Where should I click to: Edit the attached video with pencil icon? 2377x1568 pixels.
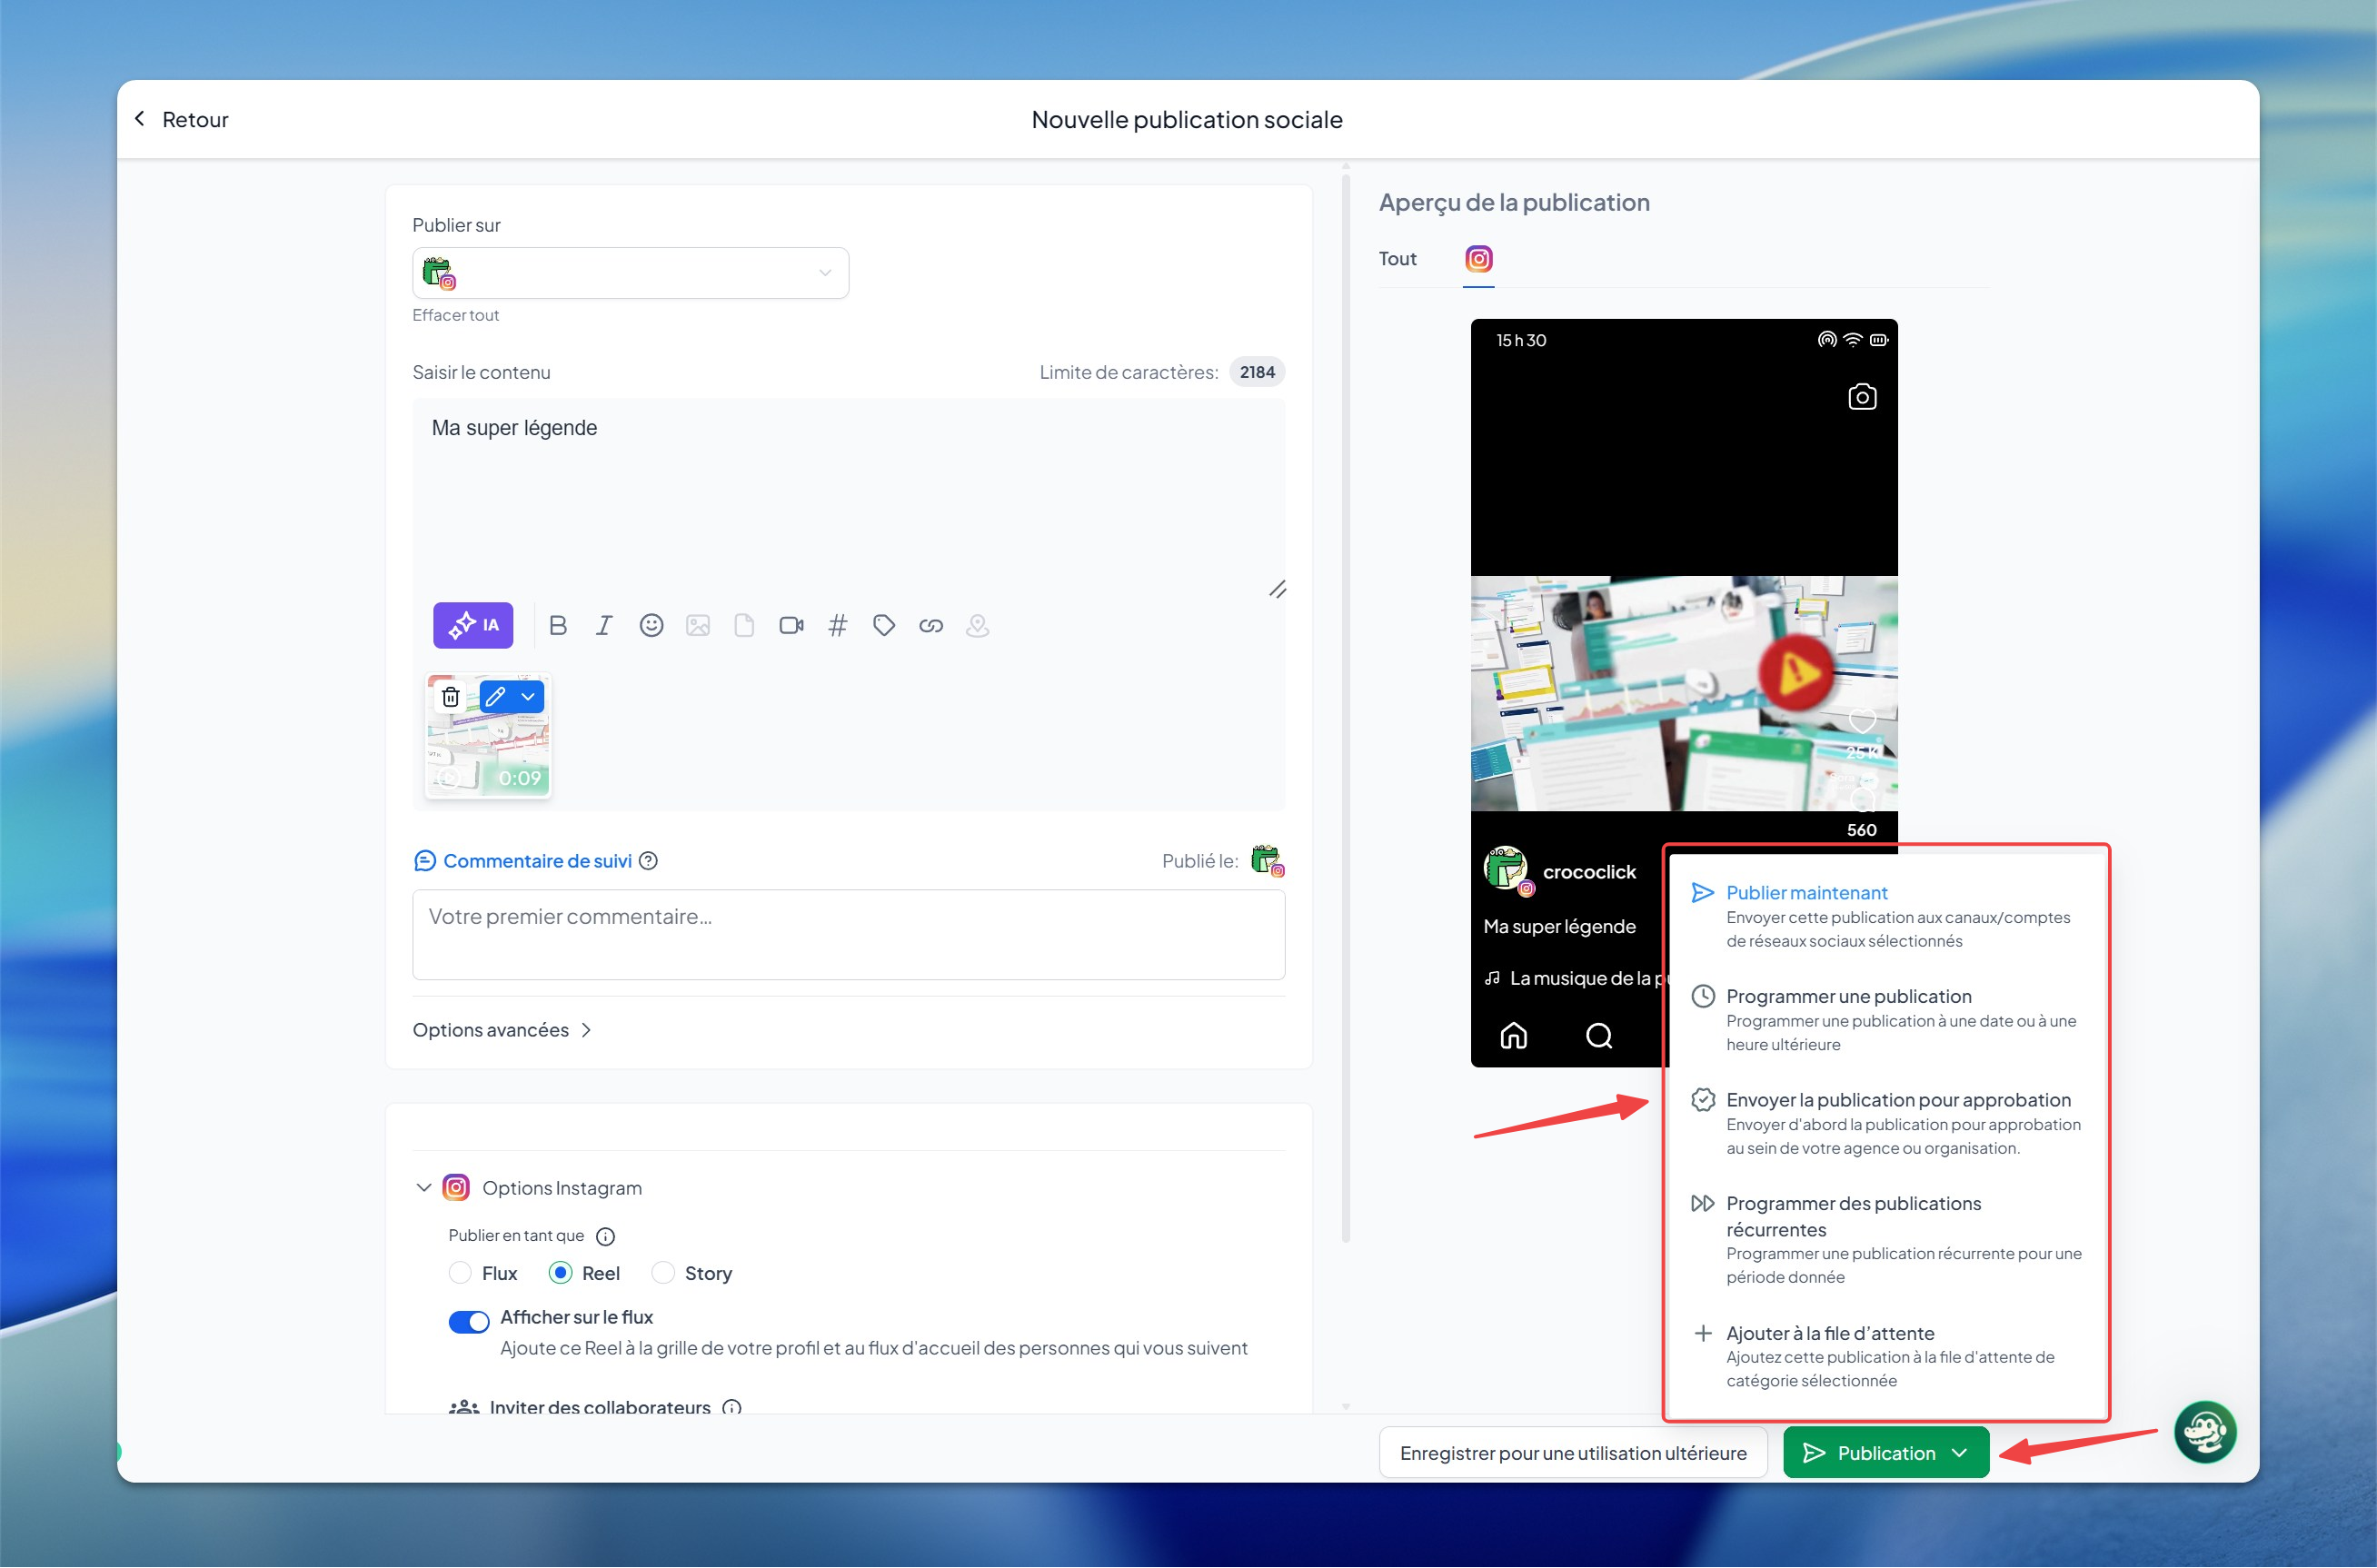(x=495, y=696)
